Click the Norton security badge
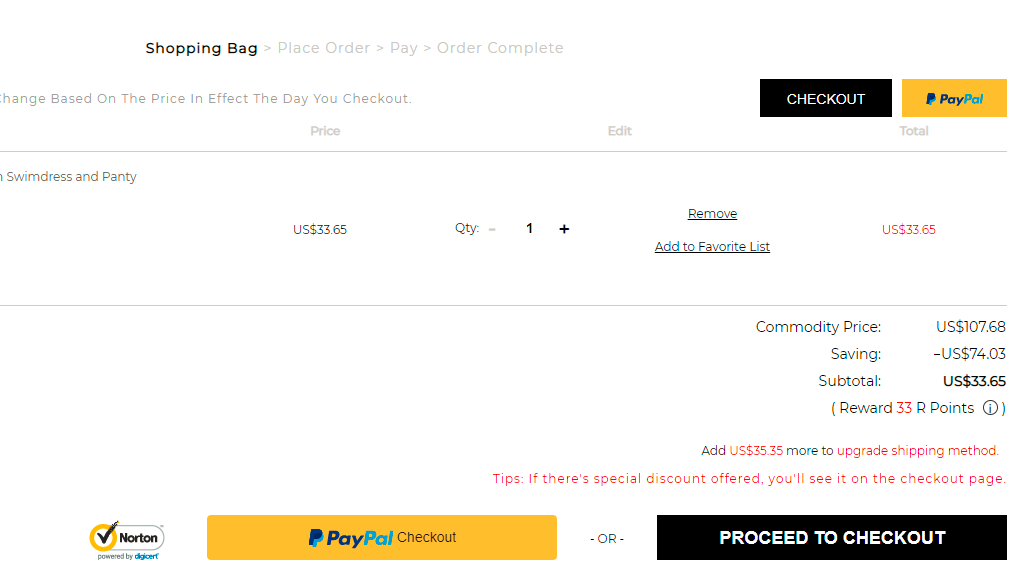Viewport: 1025px width, 564px height. tap(127, 539)
